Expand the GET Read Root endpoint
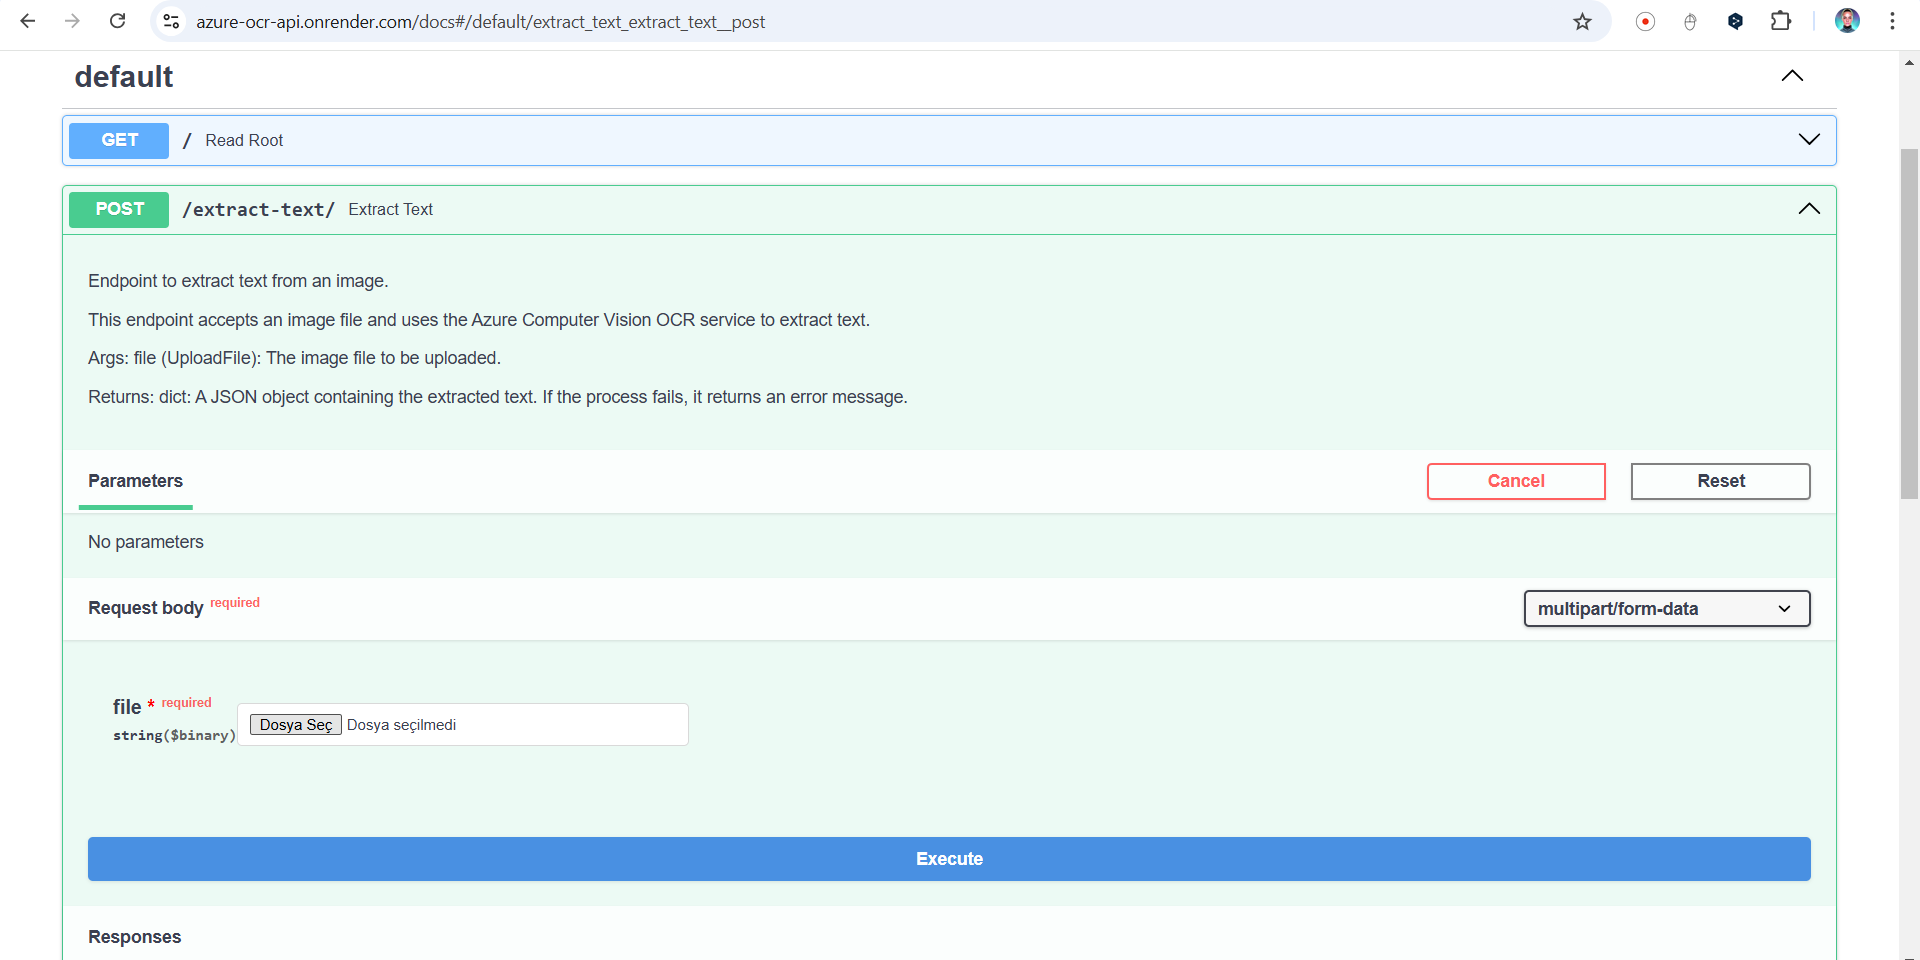This screenshot has width=1920, height=960. 1809,140
